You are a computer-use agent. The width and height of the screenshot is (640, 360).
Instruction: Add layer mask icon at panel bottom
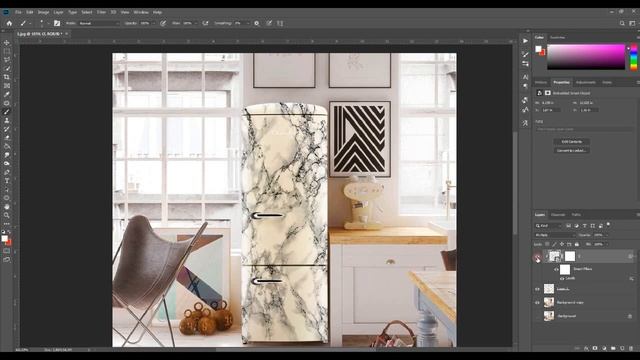tap(595, 349)
